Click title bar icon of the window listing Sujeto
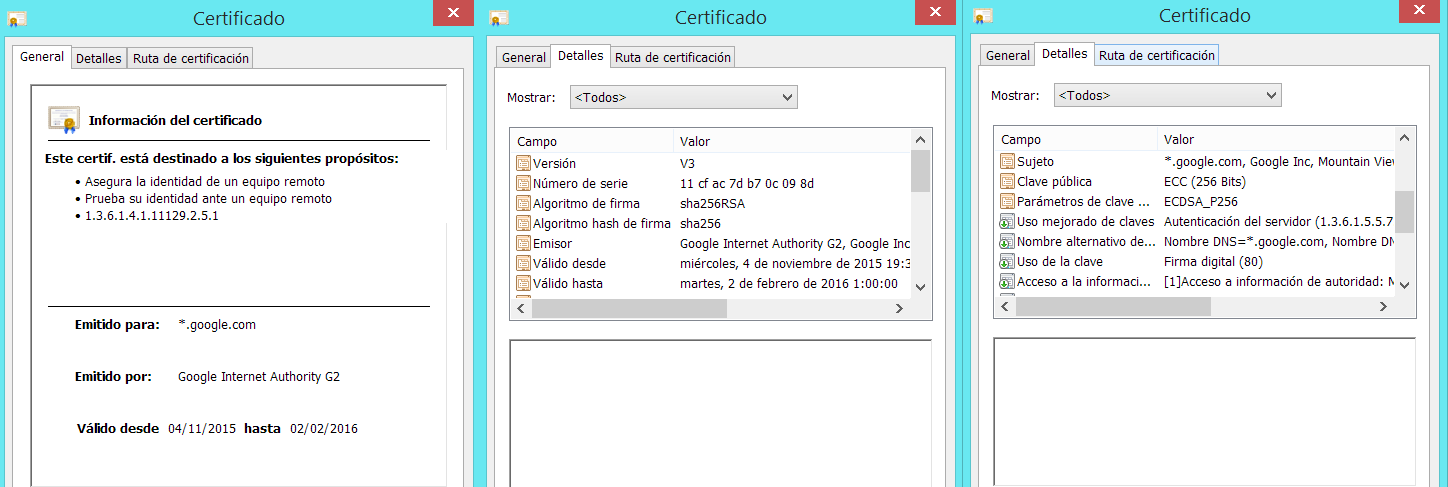This screenshot has height=487, width=1448. click(983, 18)
